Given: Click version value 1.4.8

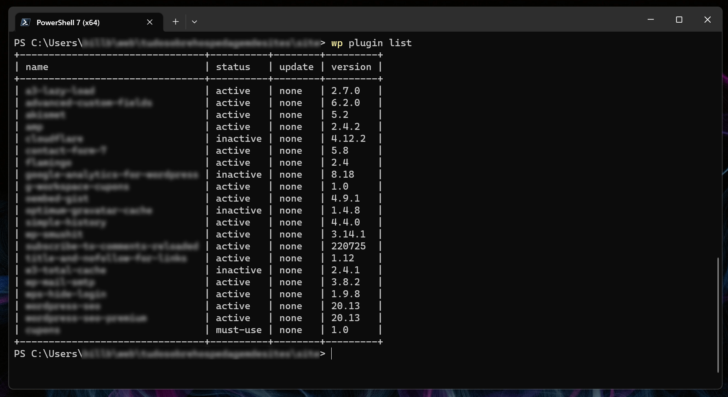Looking at the screenshot, I should pos(345,210).
